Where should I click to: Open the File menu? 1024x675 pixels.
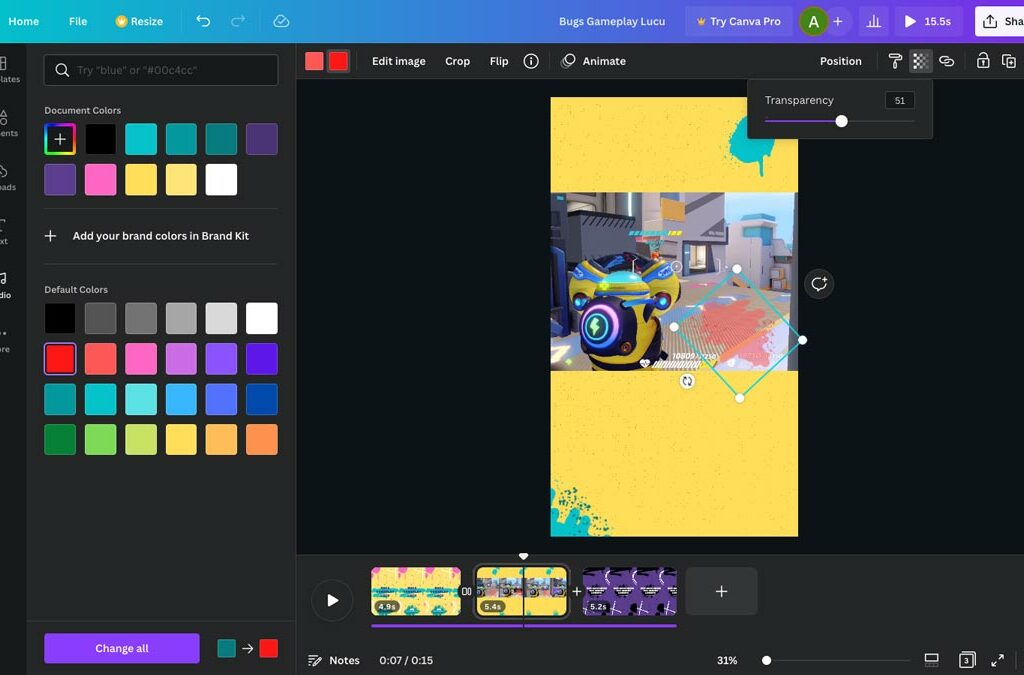pyautogui.click(x=78, y=21)
